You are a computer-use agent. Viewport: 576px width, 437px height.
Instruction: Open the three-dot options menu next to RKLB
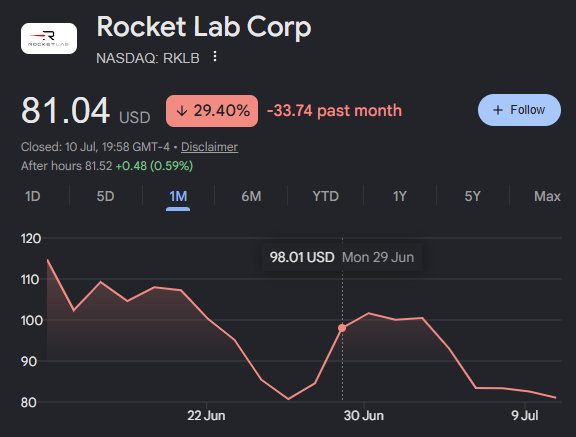215,57
